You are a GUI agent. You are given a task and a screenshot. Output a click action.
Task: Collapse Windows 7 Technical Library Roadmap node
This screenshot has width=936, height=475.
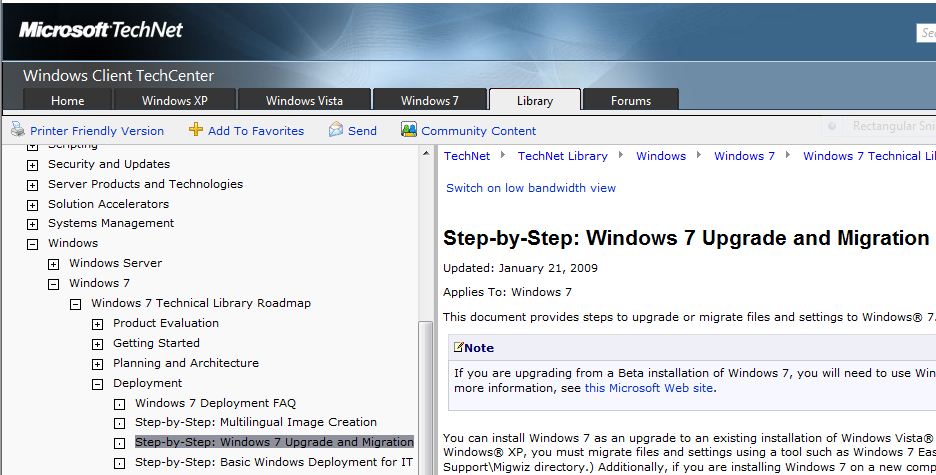click(76, 304)
